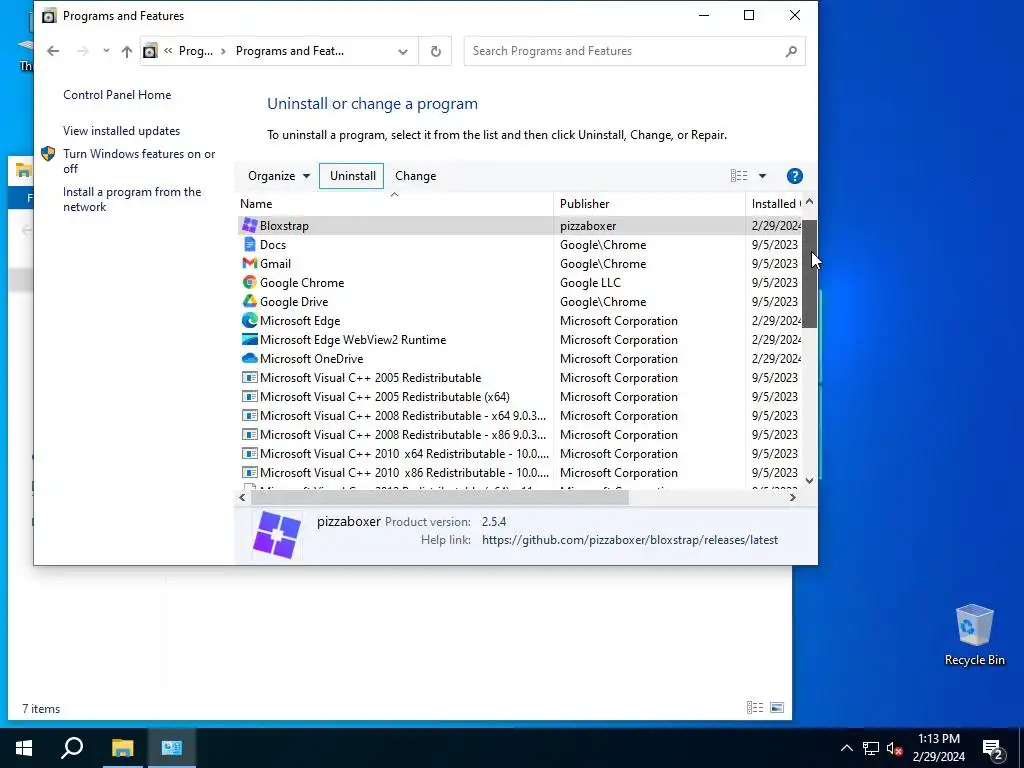Screen dimensions: 1024x768
Task: Click the muted volume tray icon
Action: 894,748
